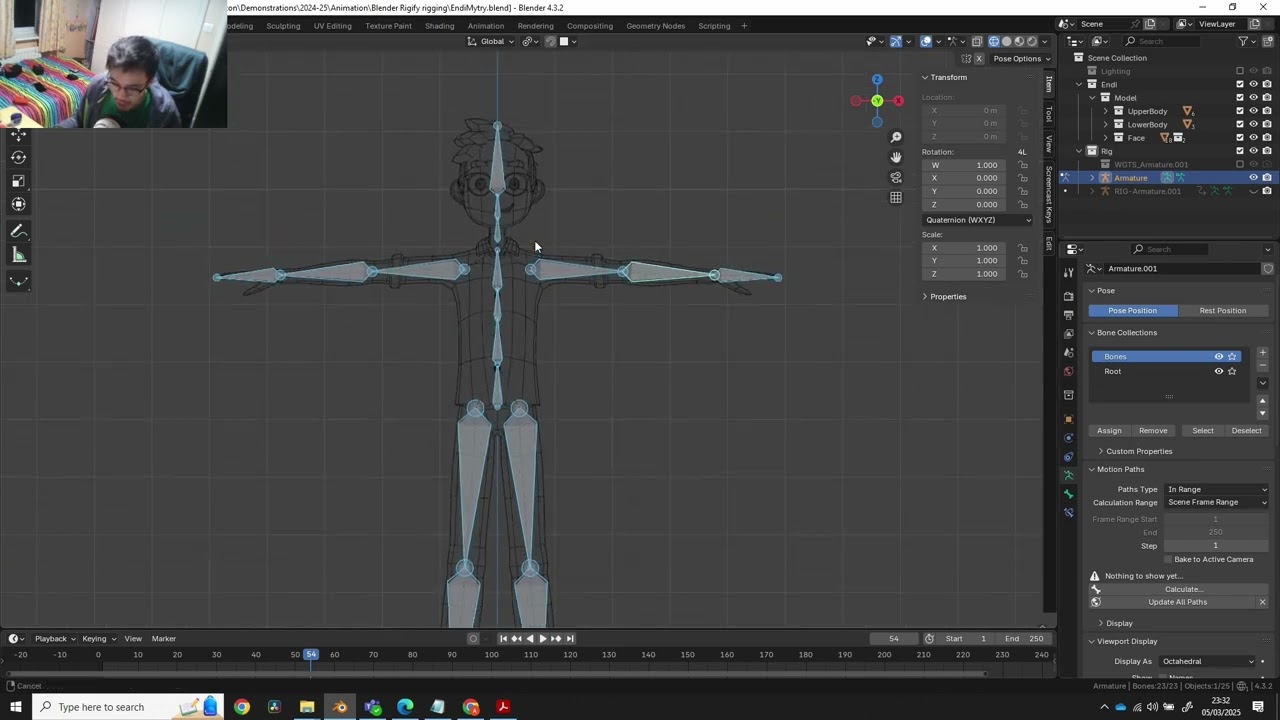This screenshot has width=1280, height=720.
Task: Hide the Armature object in viewport
Action: (1253, 178)
